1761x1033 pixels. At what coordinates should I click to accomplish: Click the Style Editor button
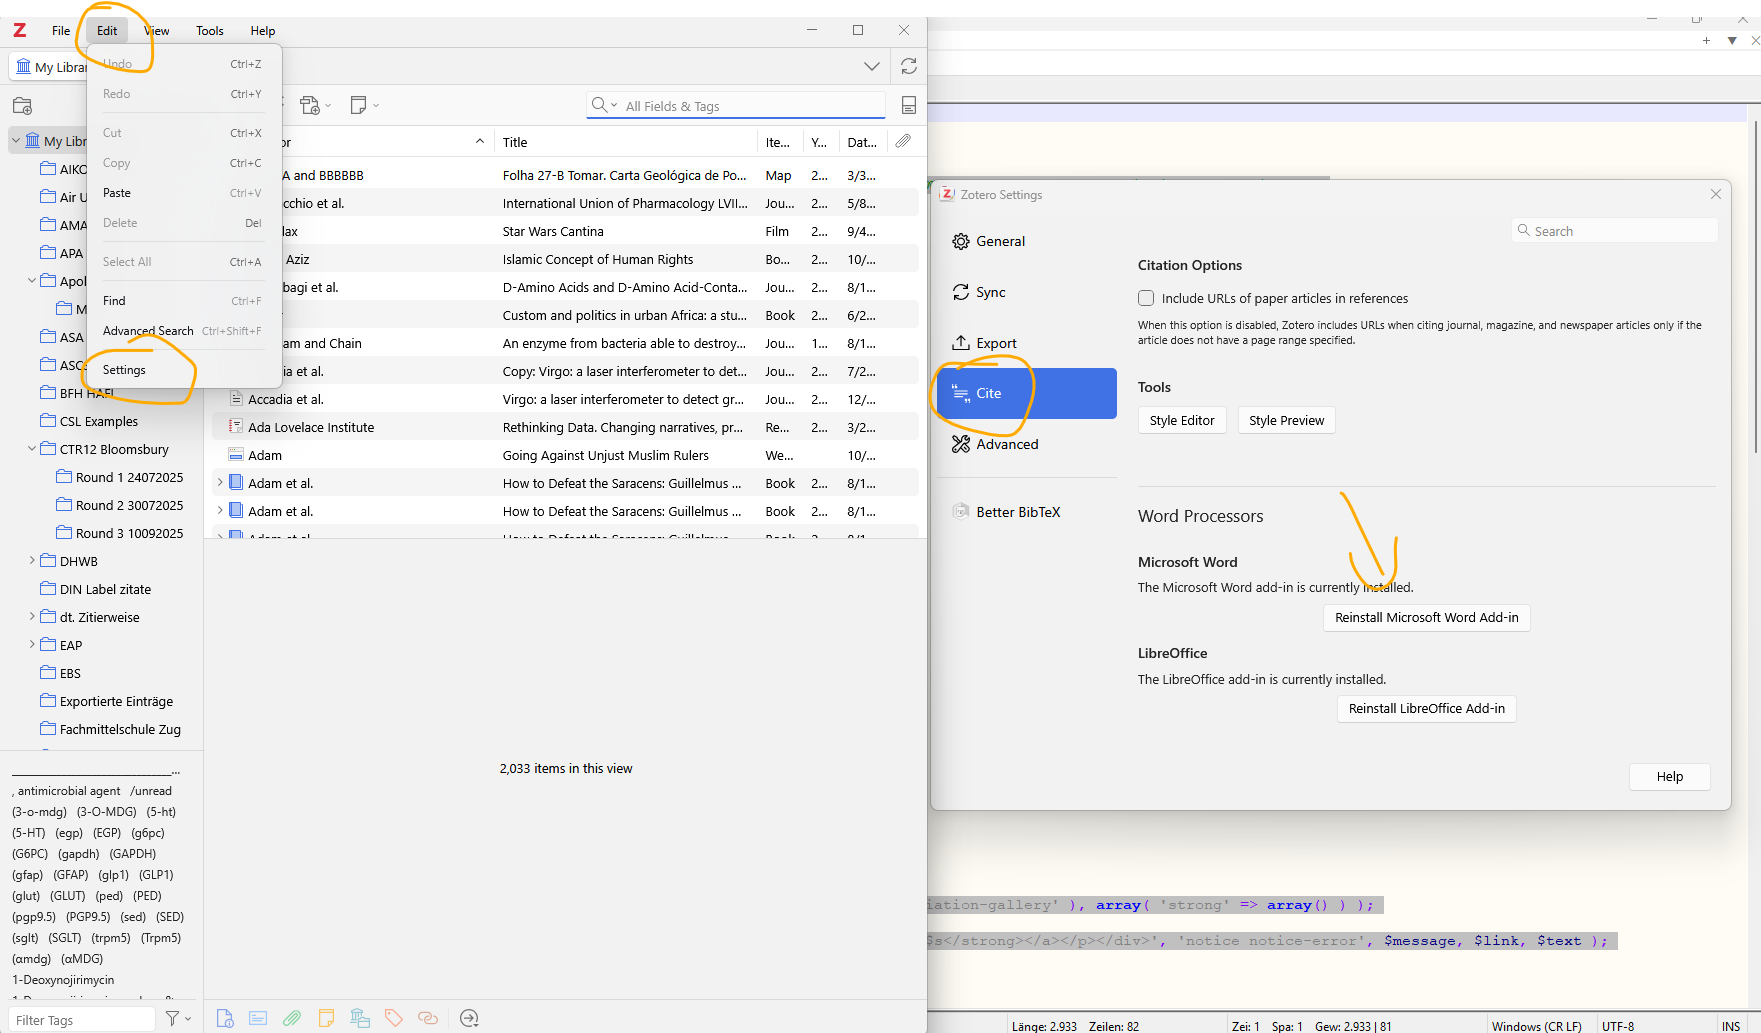(x=1182, y=420)
